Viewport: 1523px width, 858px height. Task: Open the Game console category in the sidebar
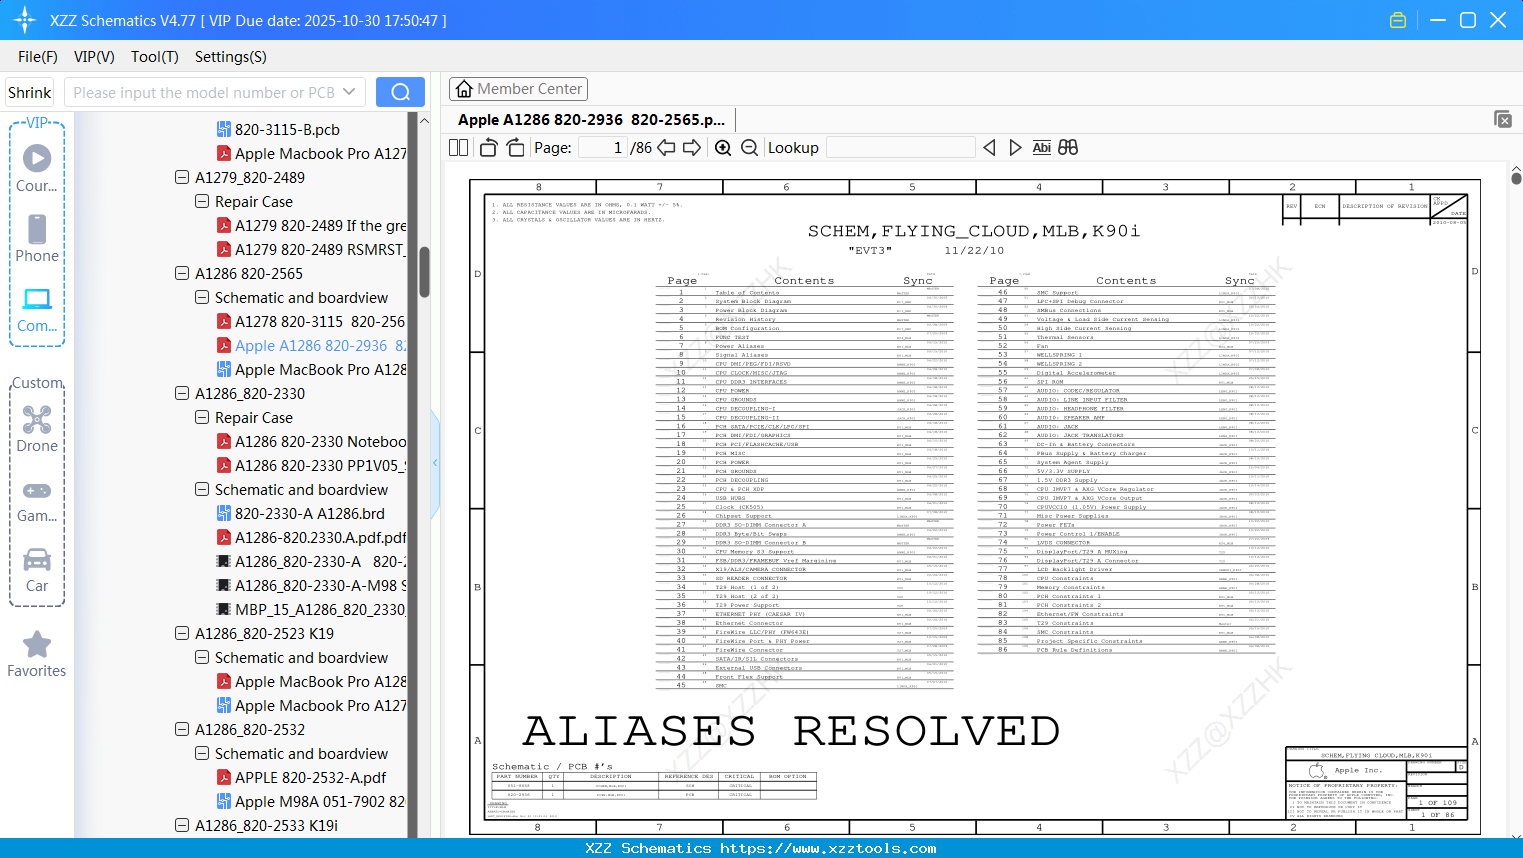pyautogui.click(x=37, y=500)
